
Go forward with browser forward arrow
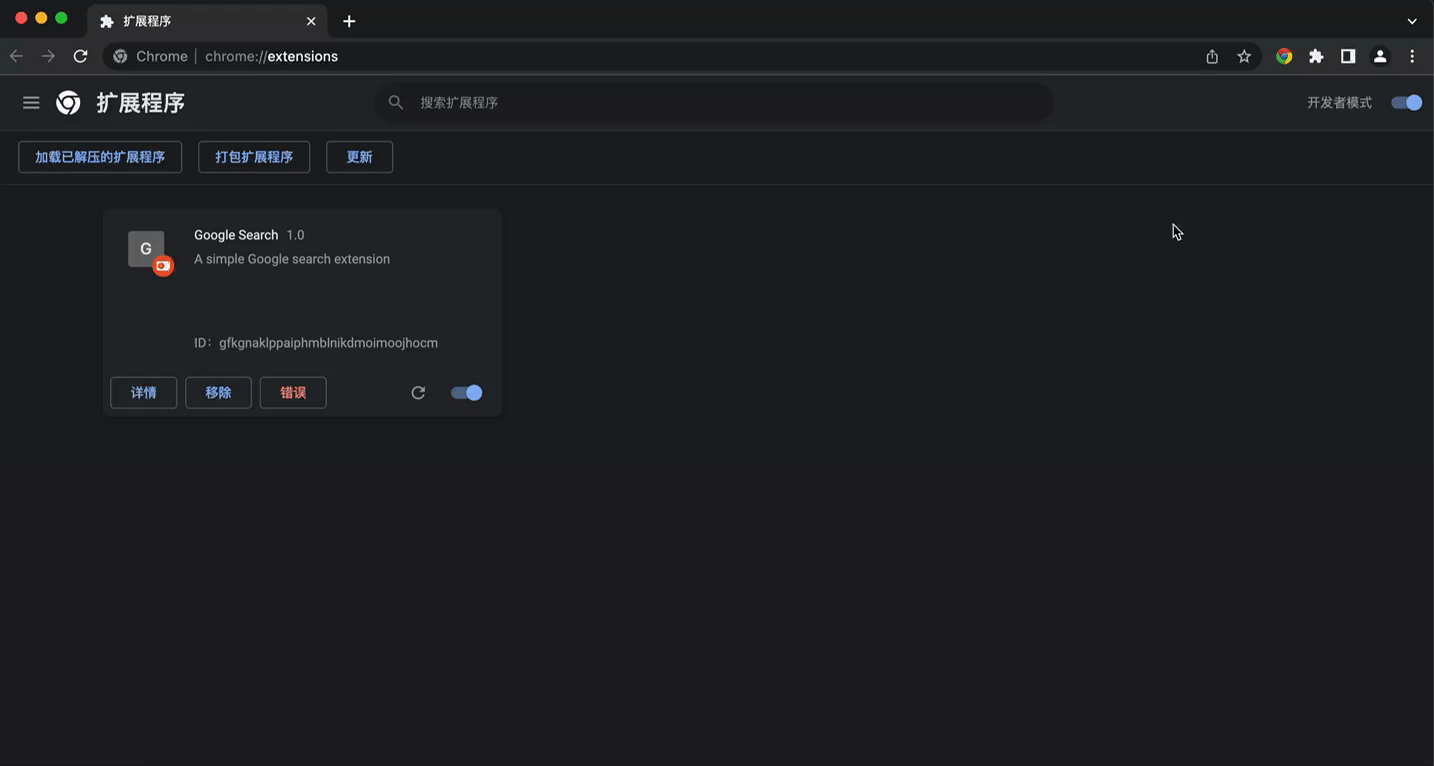click(48, 56)
